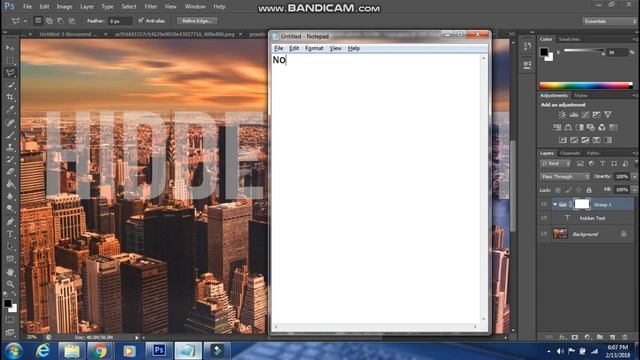
Task: Select the Eyedropper tool
Action: tap(10, 109)
